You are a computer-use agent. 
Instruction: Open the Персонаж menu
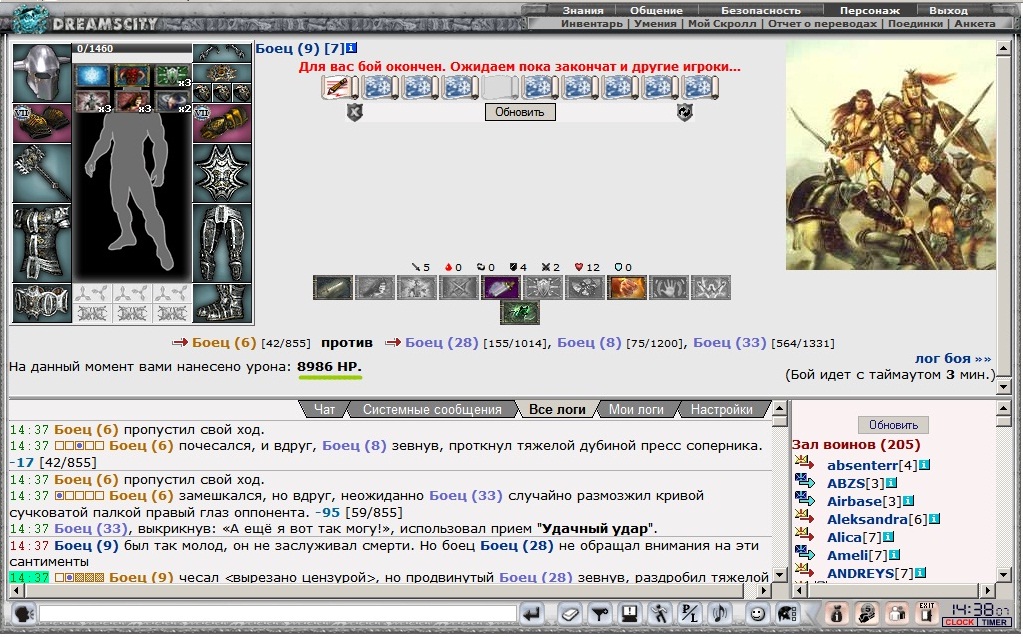[870, 10]
